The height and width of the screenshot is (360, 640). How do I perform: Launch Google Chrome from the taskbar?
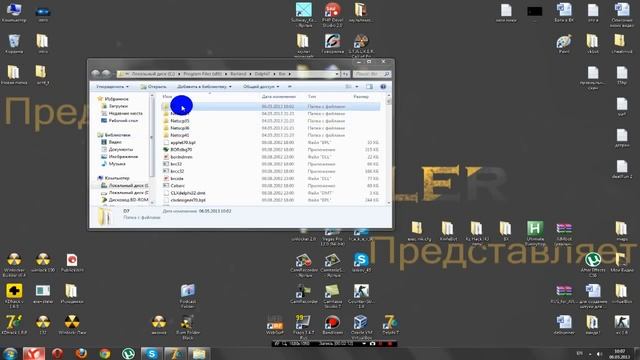pos(105,353)
